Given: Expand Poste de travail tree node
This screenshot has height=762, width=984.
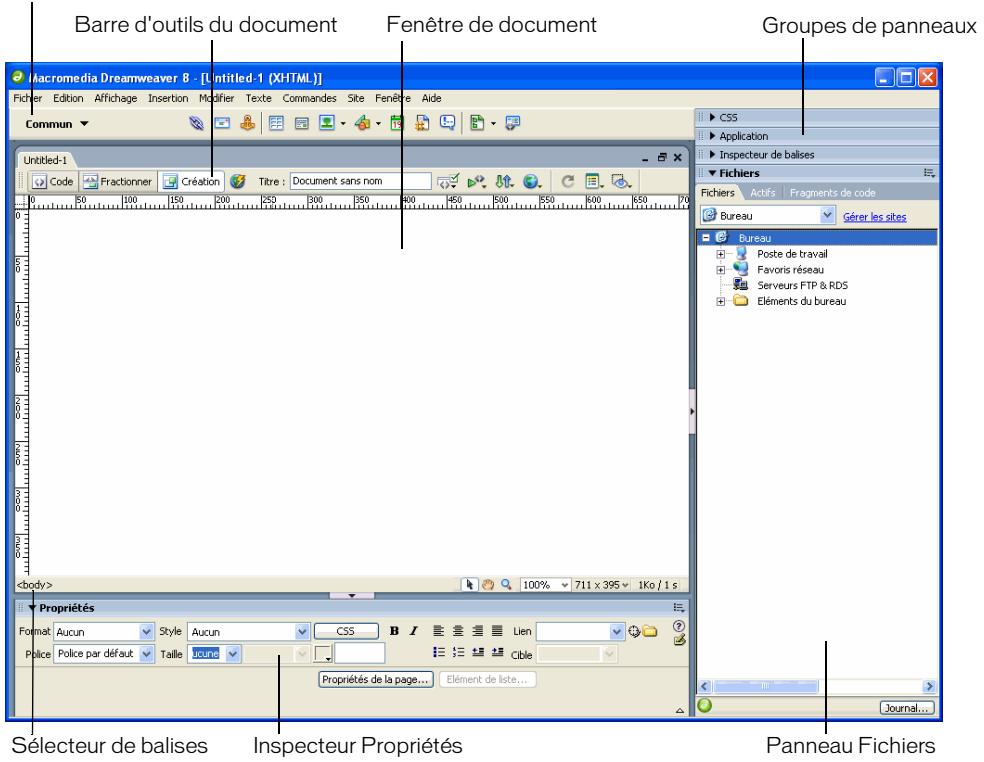Looking at the screenshot, I should coord(720,254).
